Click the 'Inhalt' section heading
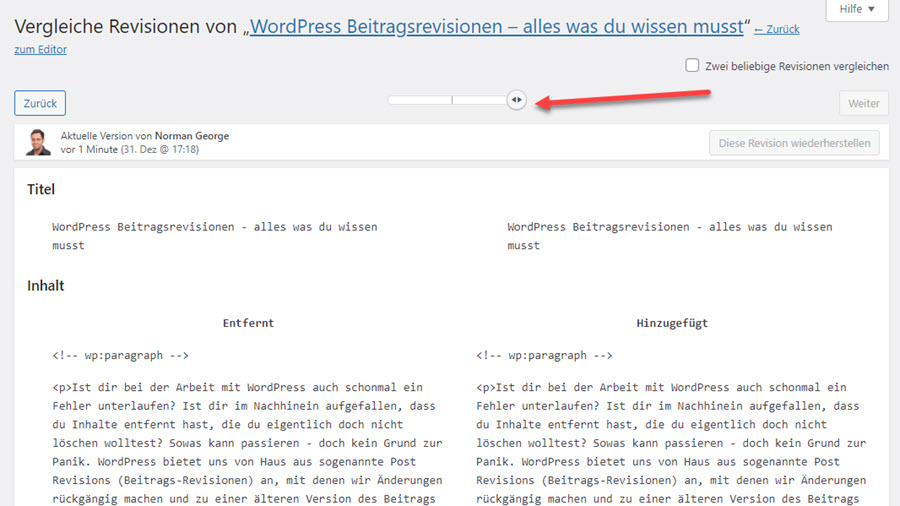The image size is (900, 506). pos(45,286)
